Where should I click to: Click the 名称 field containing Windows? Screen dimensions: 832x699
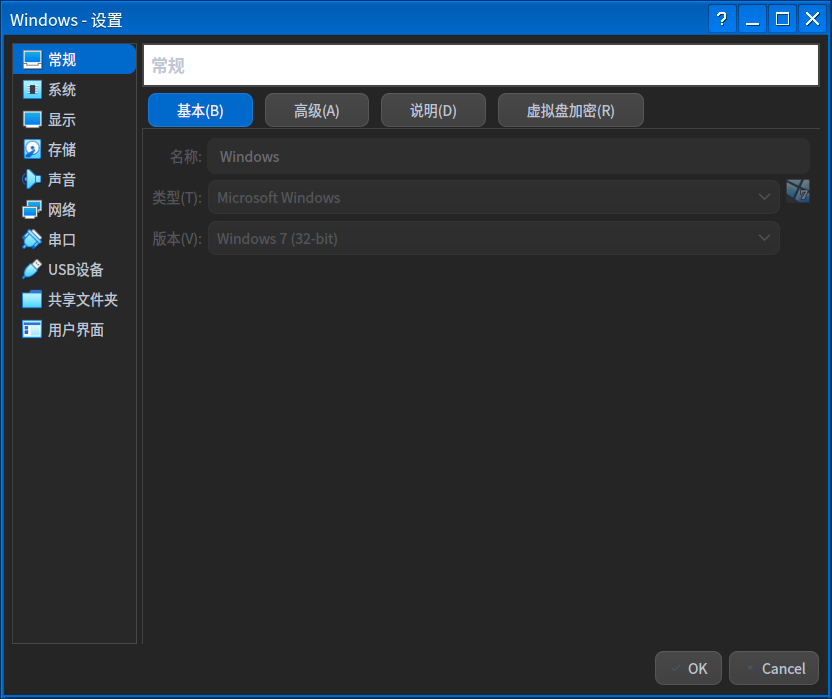coord(508,157)
